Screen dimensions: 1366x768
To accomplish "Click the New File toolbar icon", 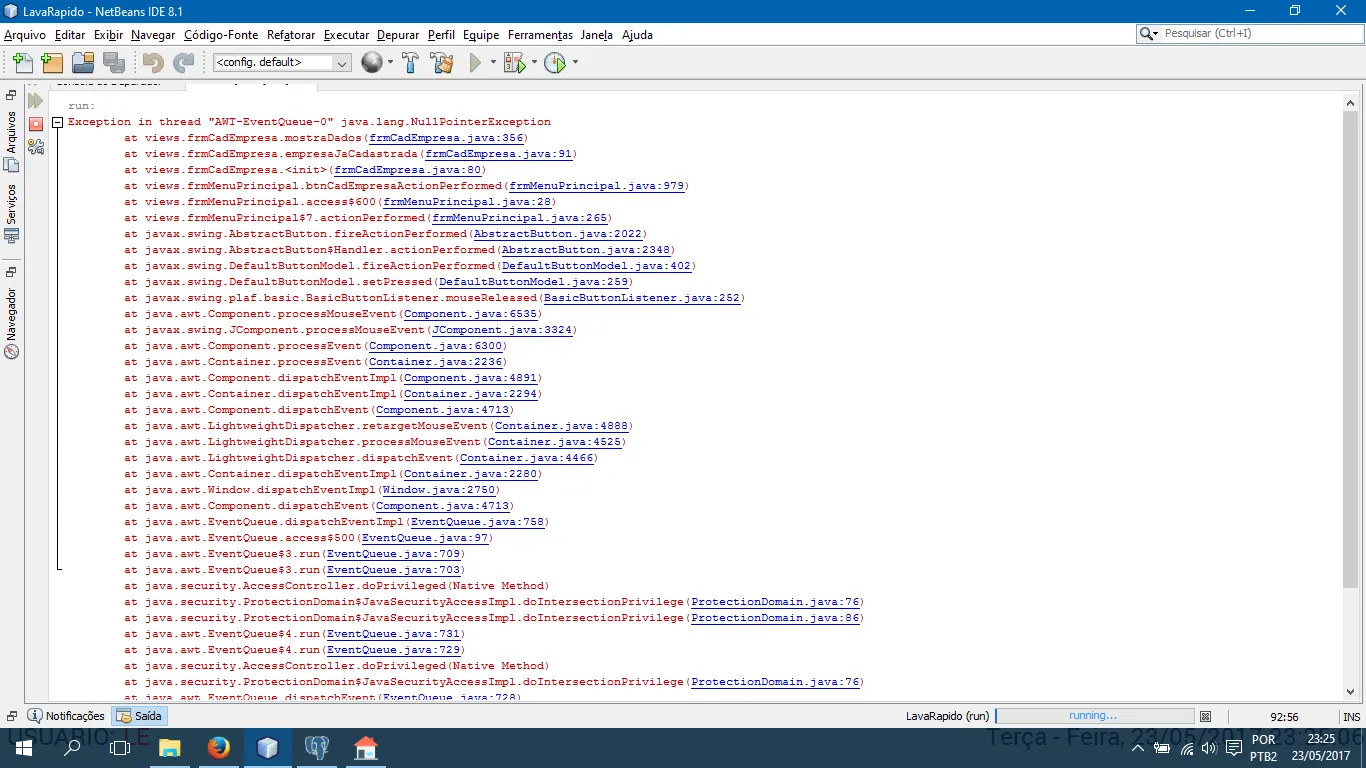I will (x=21, y=63).
